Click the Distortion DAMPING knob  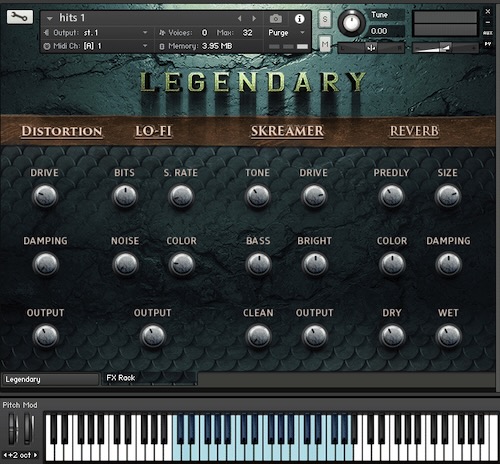click(x=46, y=264)
